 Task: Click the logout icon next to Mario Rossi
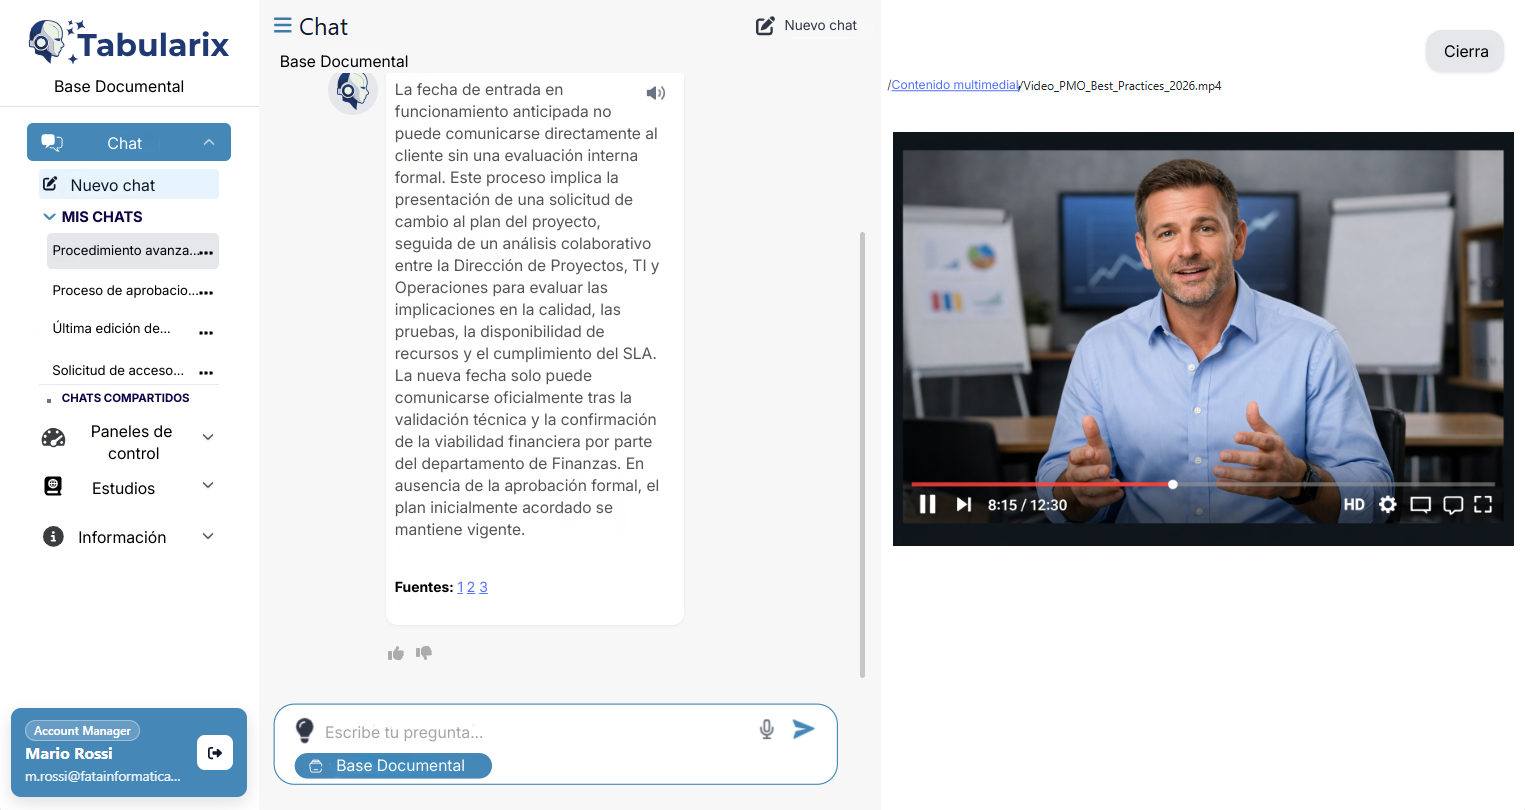pyautogui.click(x=215, y=753)
